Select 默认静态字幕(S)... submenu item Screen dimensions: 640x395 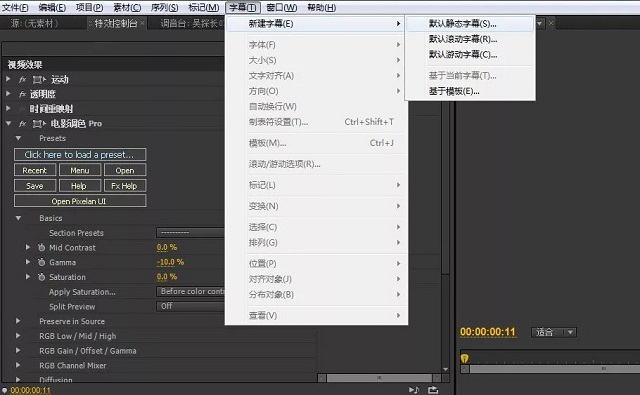point(470,24)
